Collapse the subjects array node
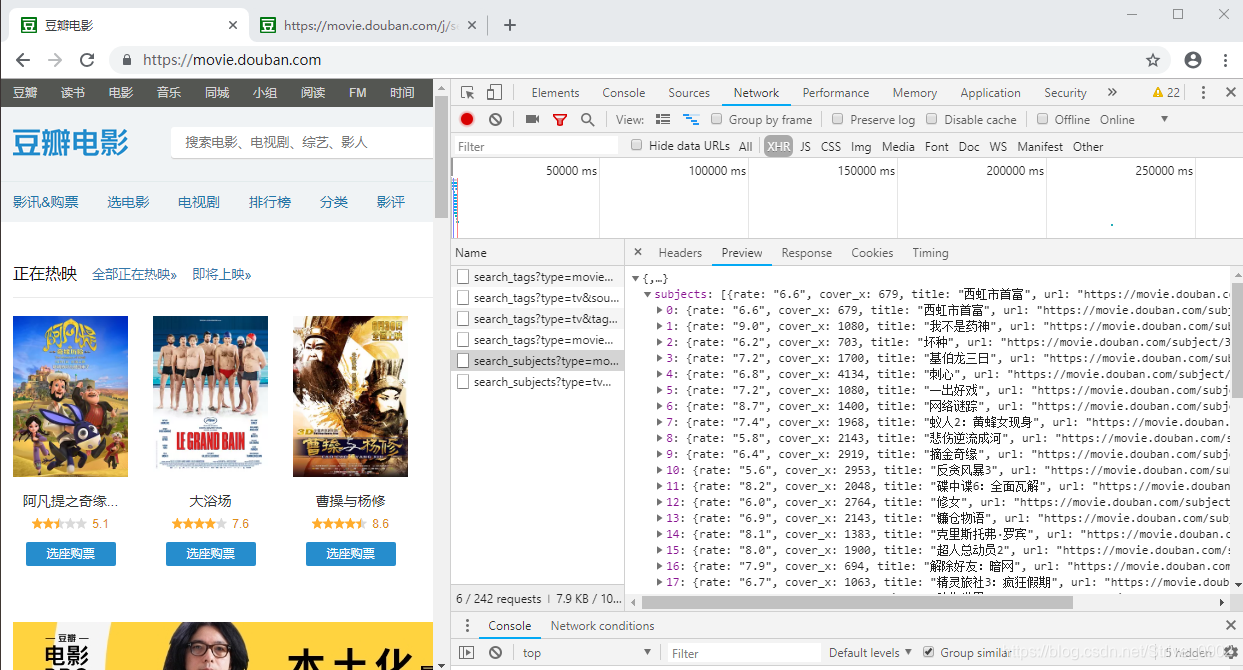Viewport: 1243px width, 670px height. (648, 294)
